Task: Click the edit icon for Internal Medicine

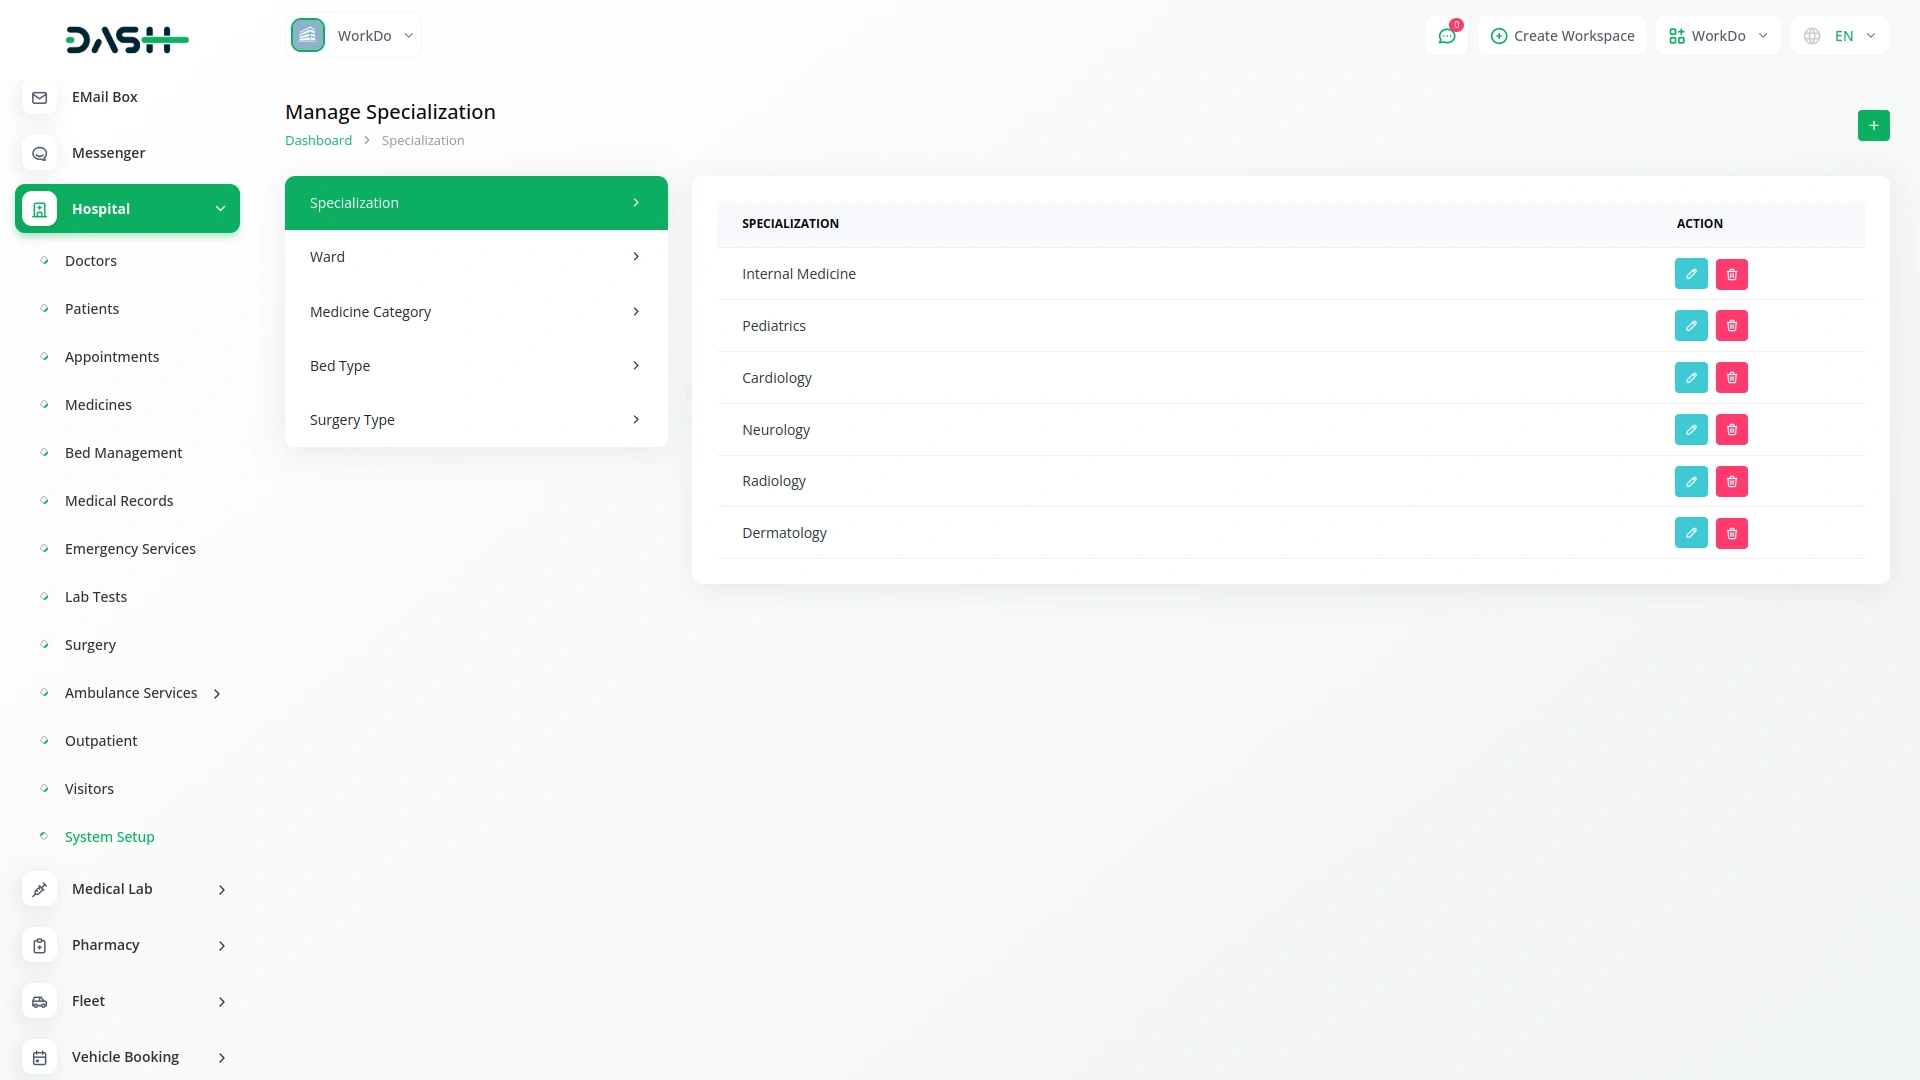Action: pos(1691,274)
